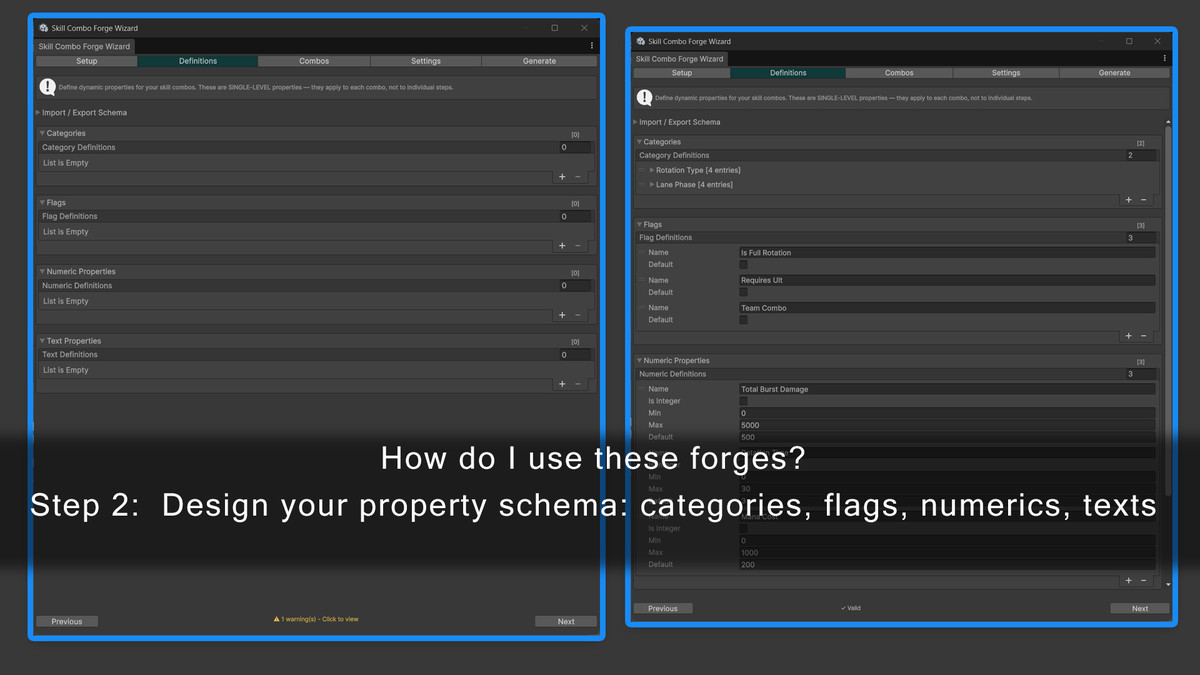Remove a Category Definition in left window
1200x675 pixels.
(578, 177)
